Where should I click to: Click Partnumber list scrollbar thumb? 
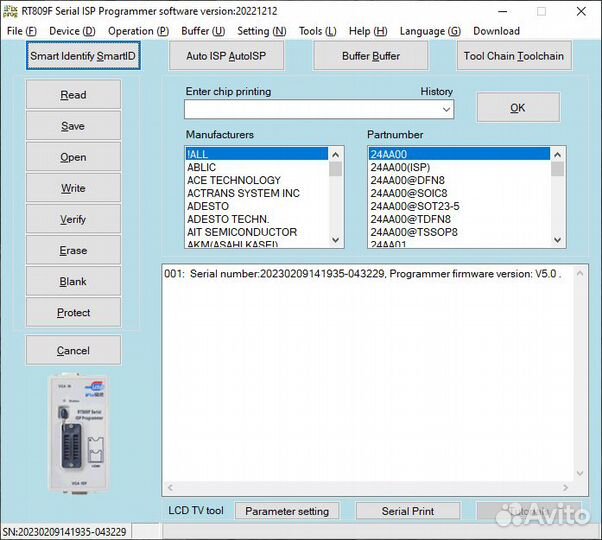tap(557, 169)
